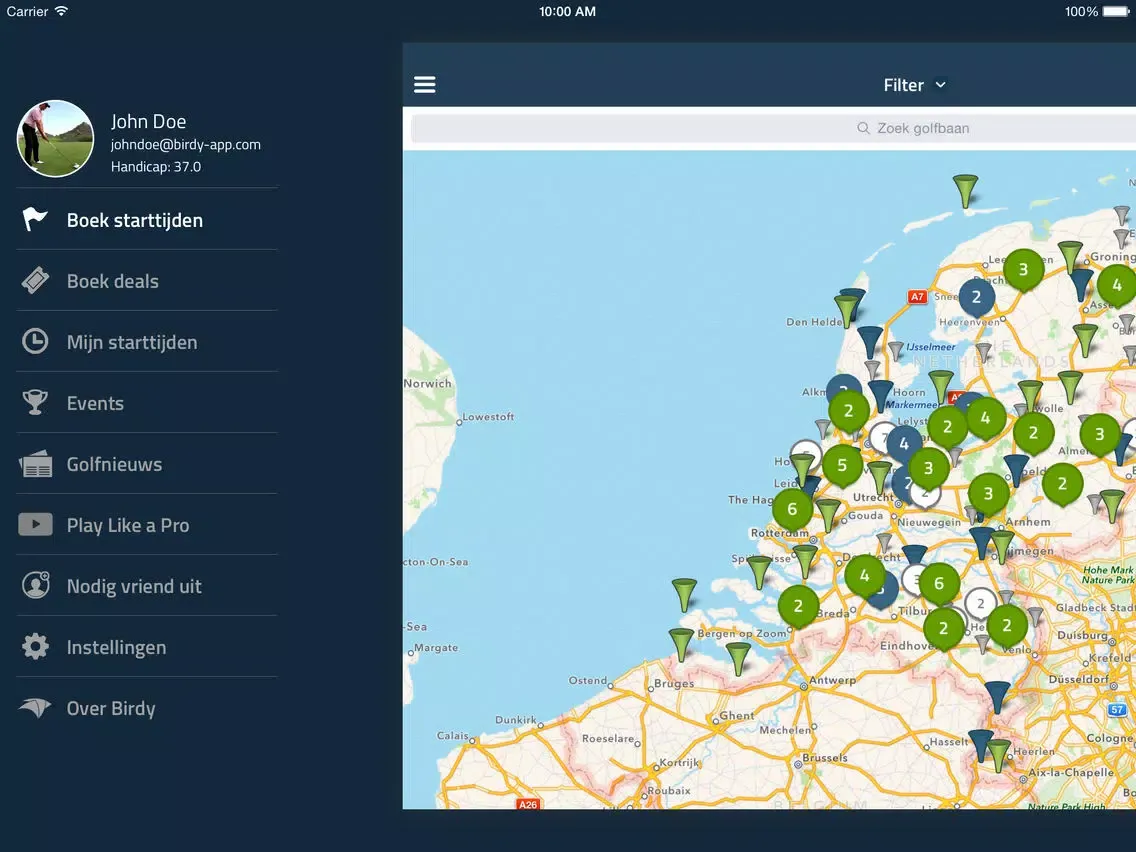Click the Norwich city label
The width and height of the screenshot is (1136, 852).
click(427, 383)
